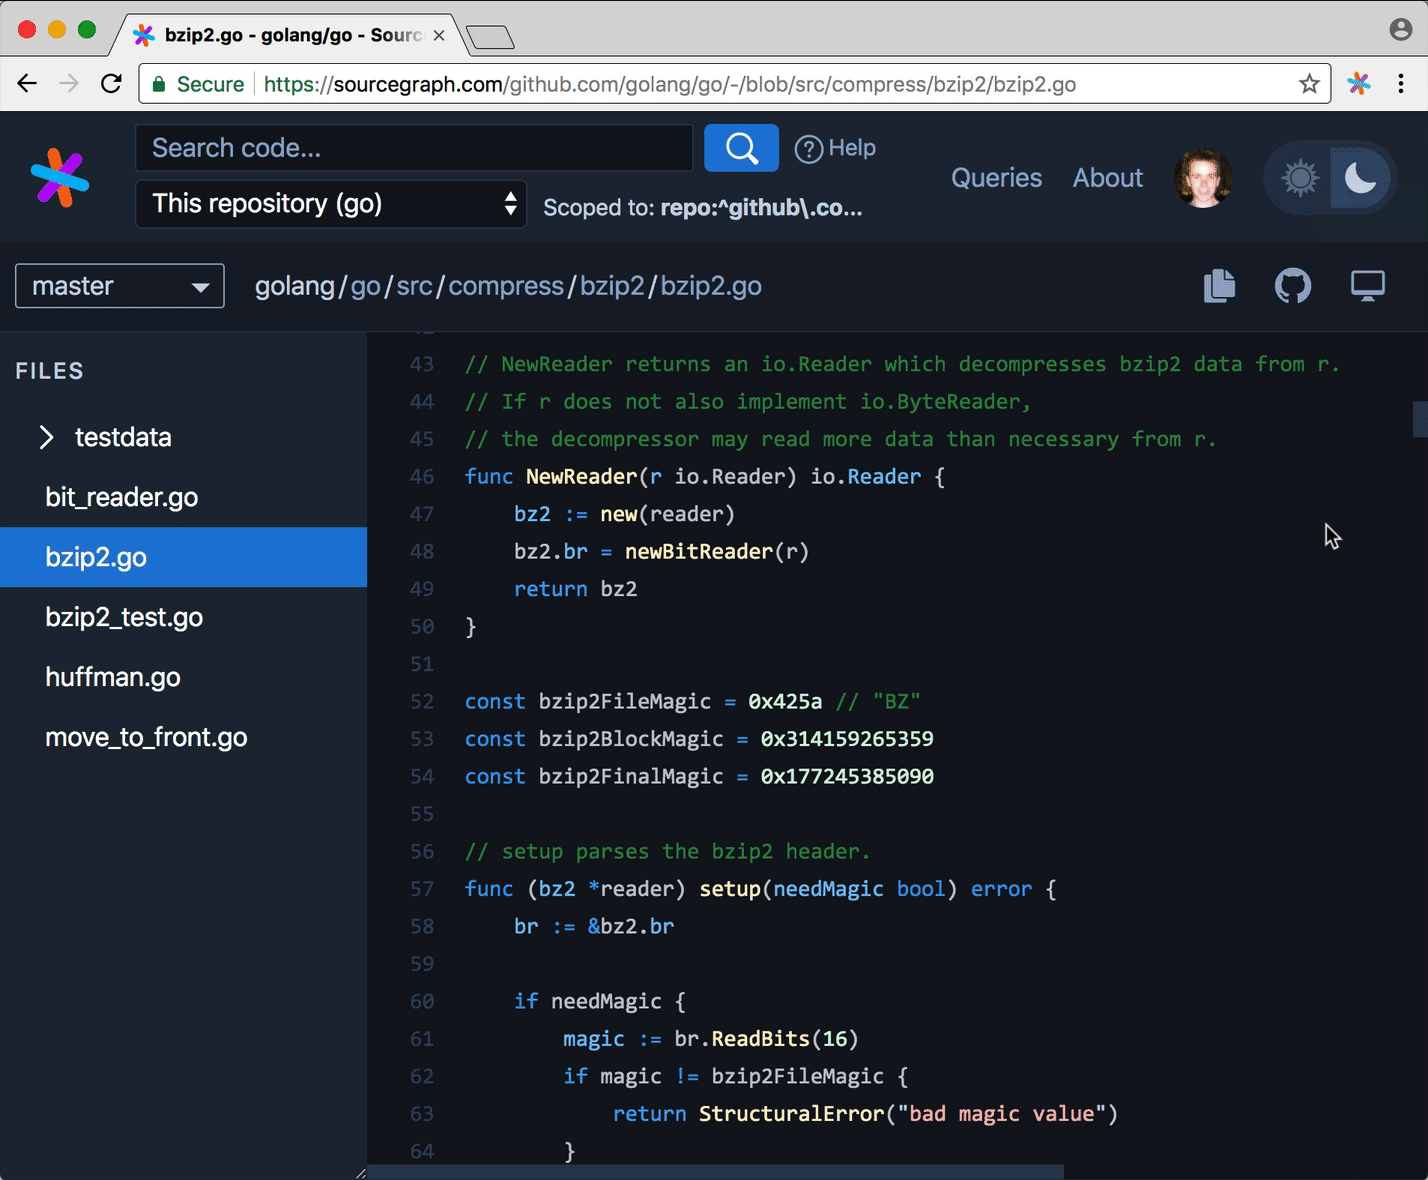Switch theme to light mode sun icon
Screen dimensions: 1428x1180
point(1298,177)
